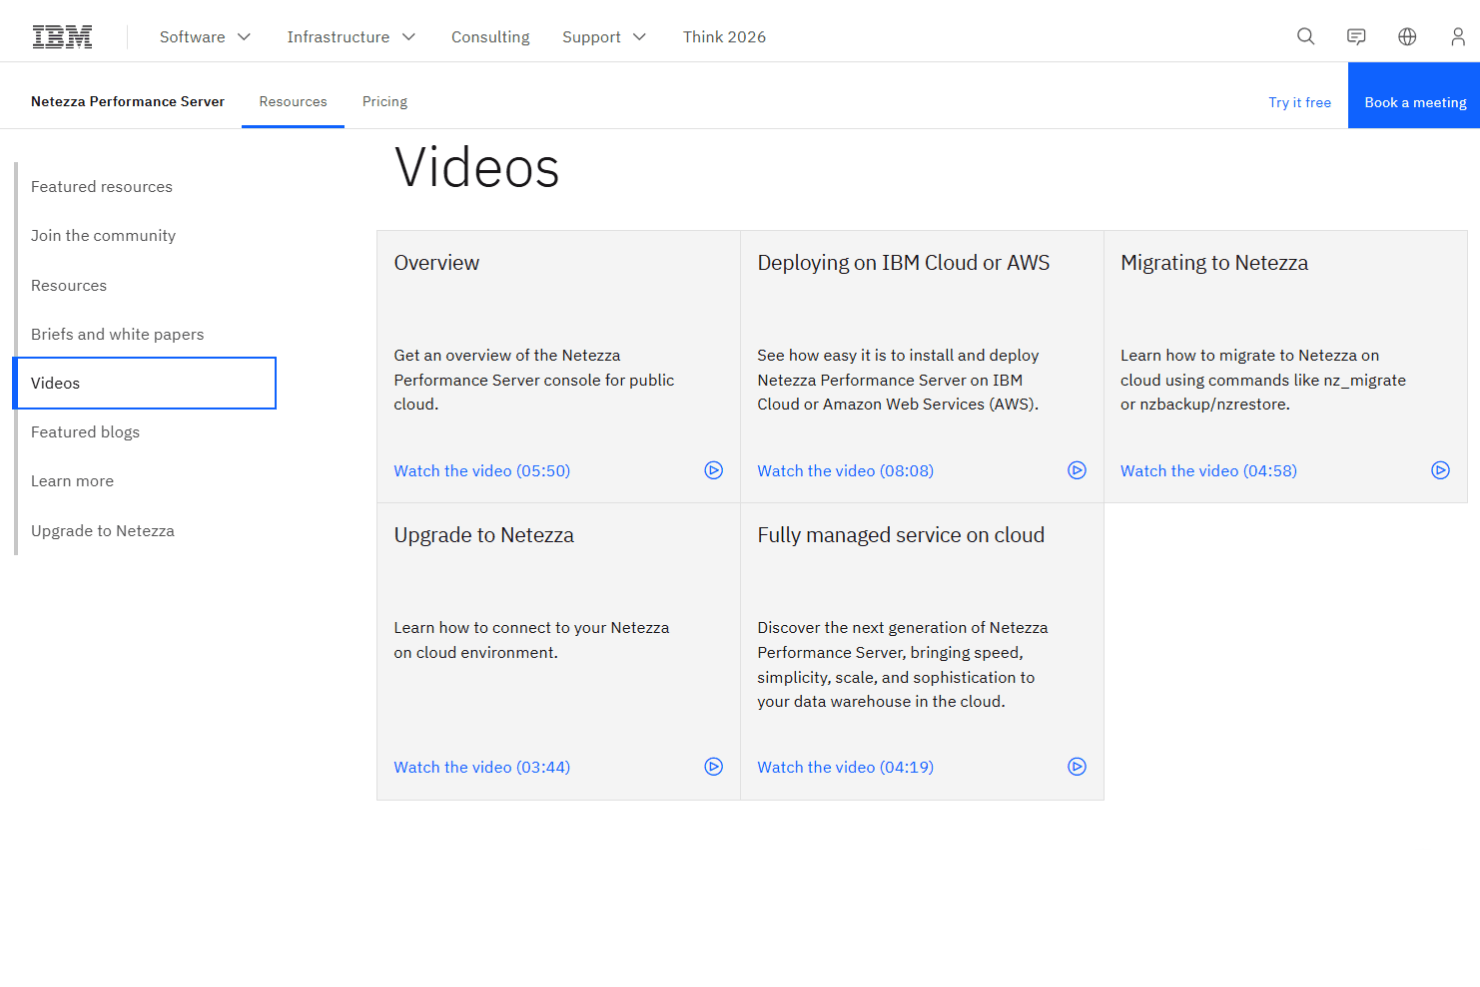
Task: Click the Migrating to Netezza card title
Action: 1214,263
